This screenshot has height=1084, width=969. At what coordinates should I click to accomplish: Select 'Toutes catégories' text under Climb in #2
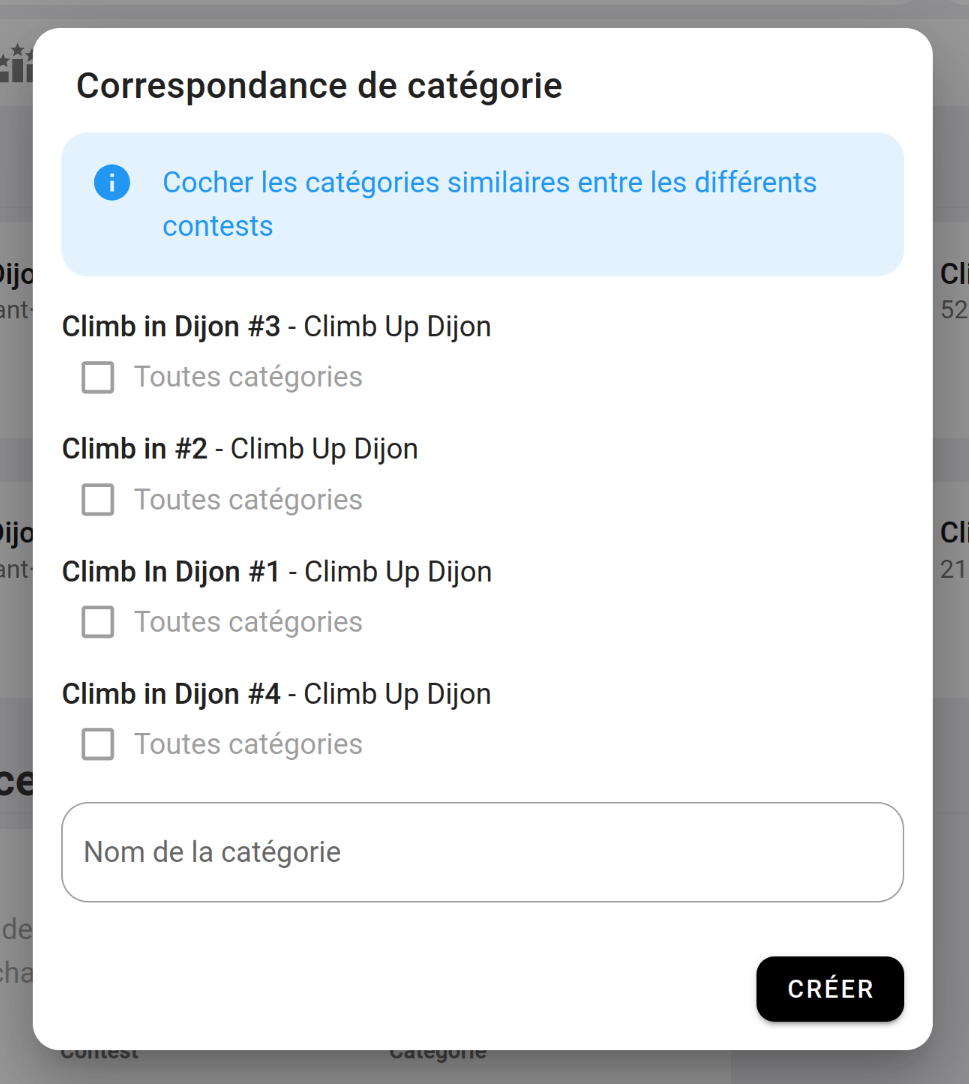pyautogui.click(x=248, y=500)
